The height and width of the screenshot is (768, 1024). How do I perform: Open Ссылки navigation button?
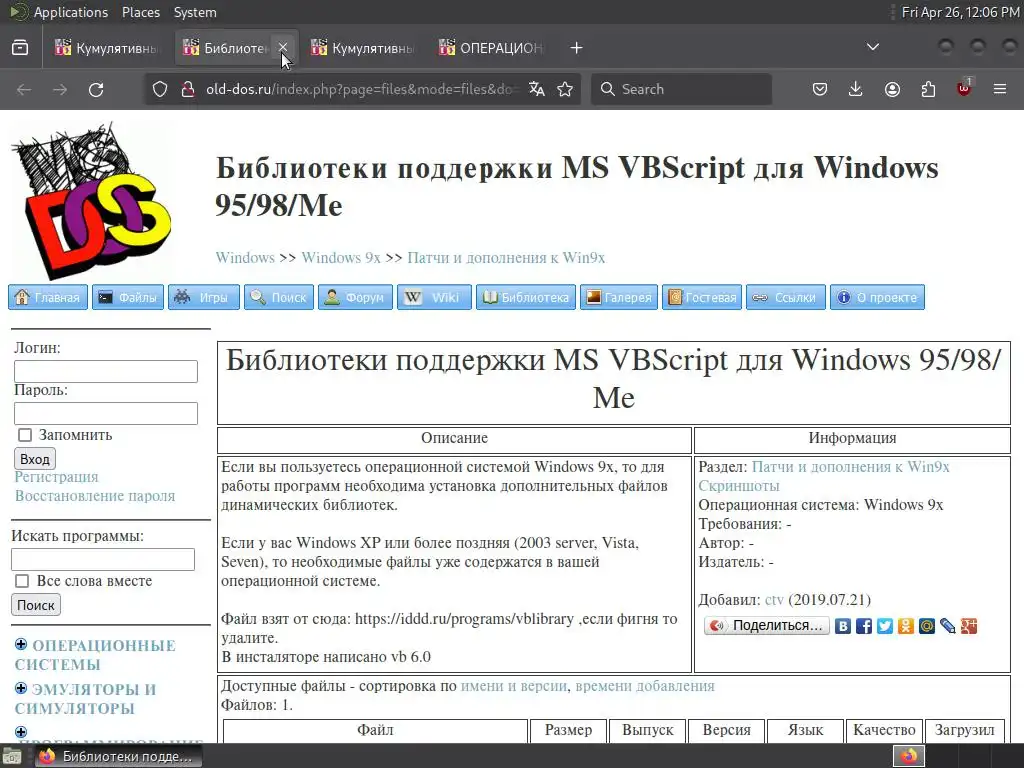[x=786, y=297]
